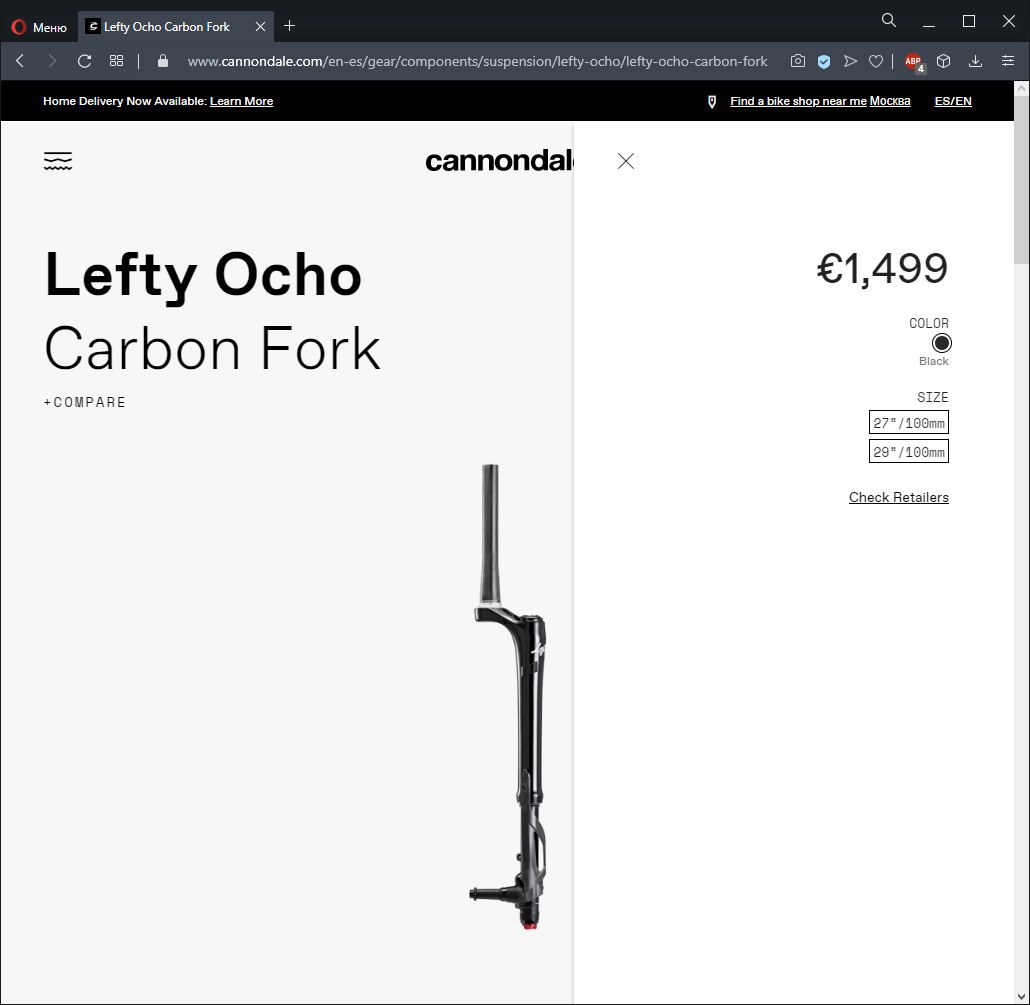Add page to bookmarks with heart icon
This screenshot has height=1005, width=1030.
876,62
